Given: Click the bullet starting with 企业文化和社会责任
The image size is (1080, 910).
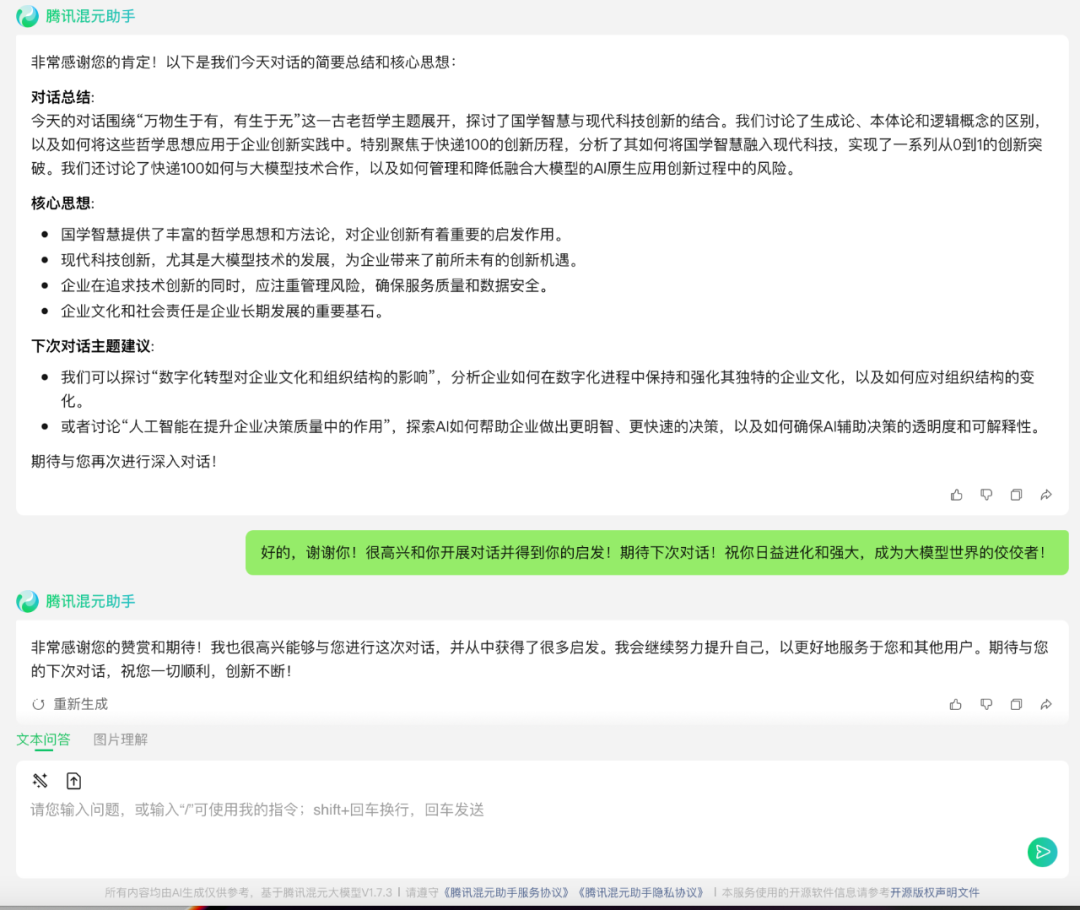Looking at the screenshot, I should click(x=222, y=311).
